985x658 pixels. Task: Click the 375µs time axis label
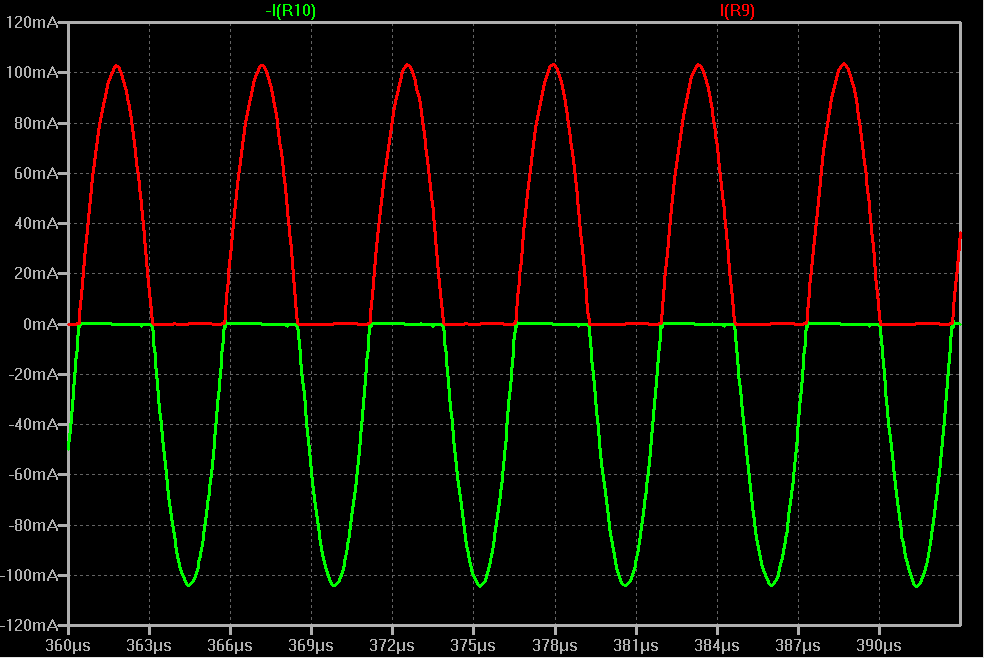click(473, 645)
